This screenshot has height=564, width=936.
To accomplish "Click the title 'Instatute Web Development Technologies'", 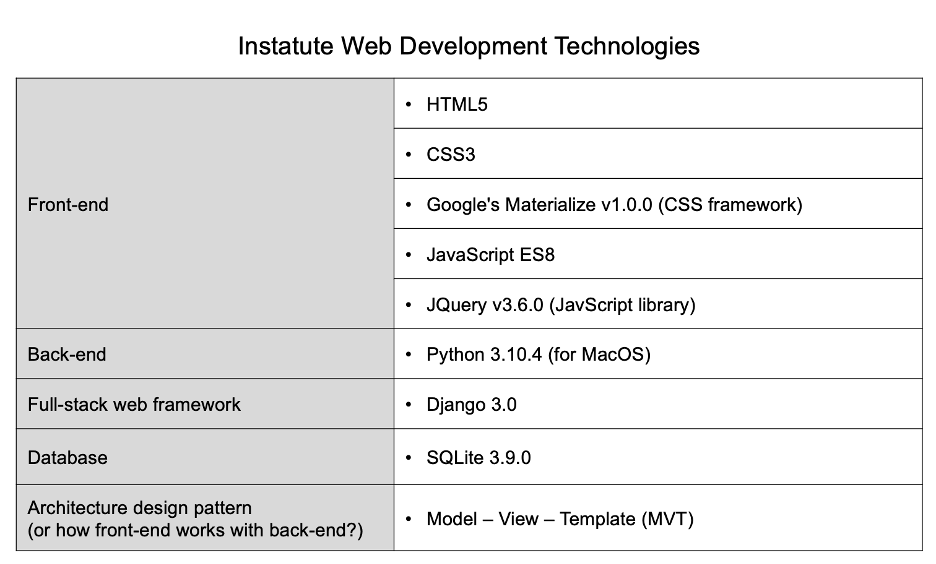I will click(x=469, y=47).
